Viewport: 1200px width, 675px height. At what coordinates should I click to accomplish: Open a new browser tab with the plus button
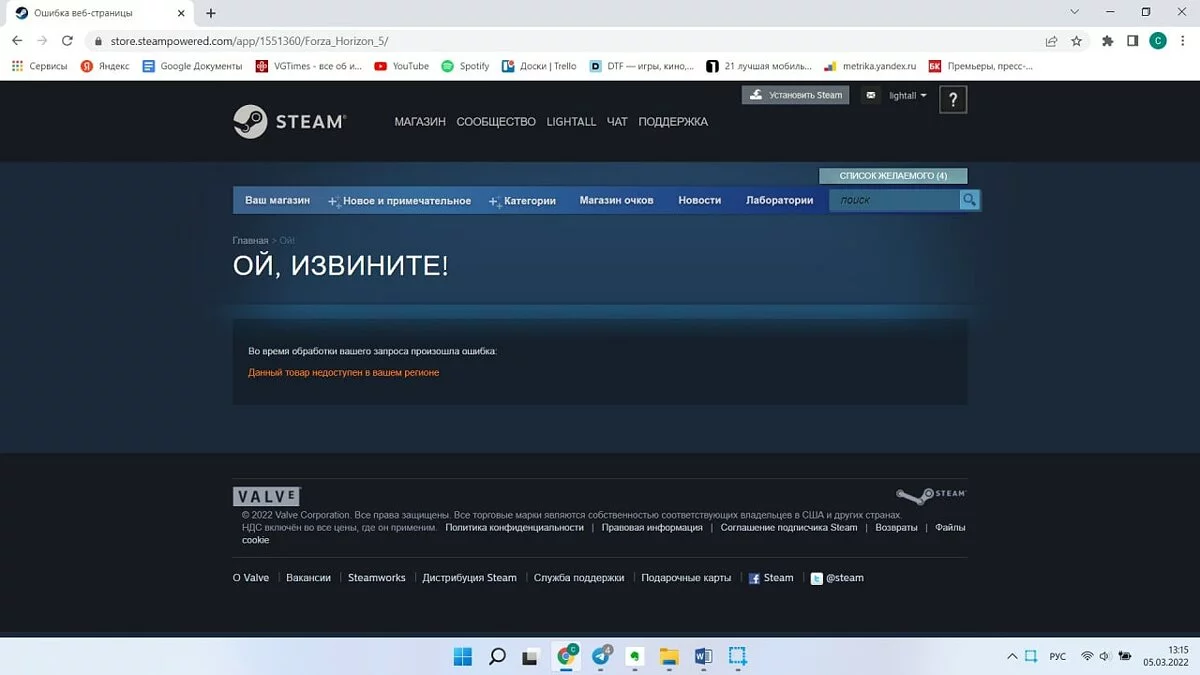point(211,13)
